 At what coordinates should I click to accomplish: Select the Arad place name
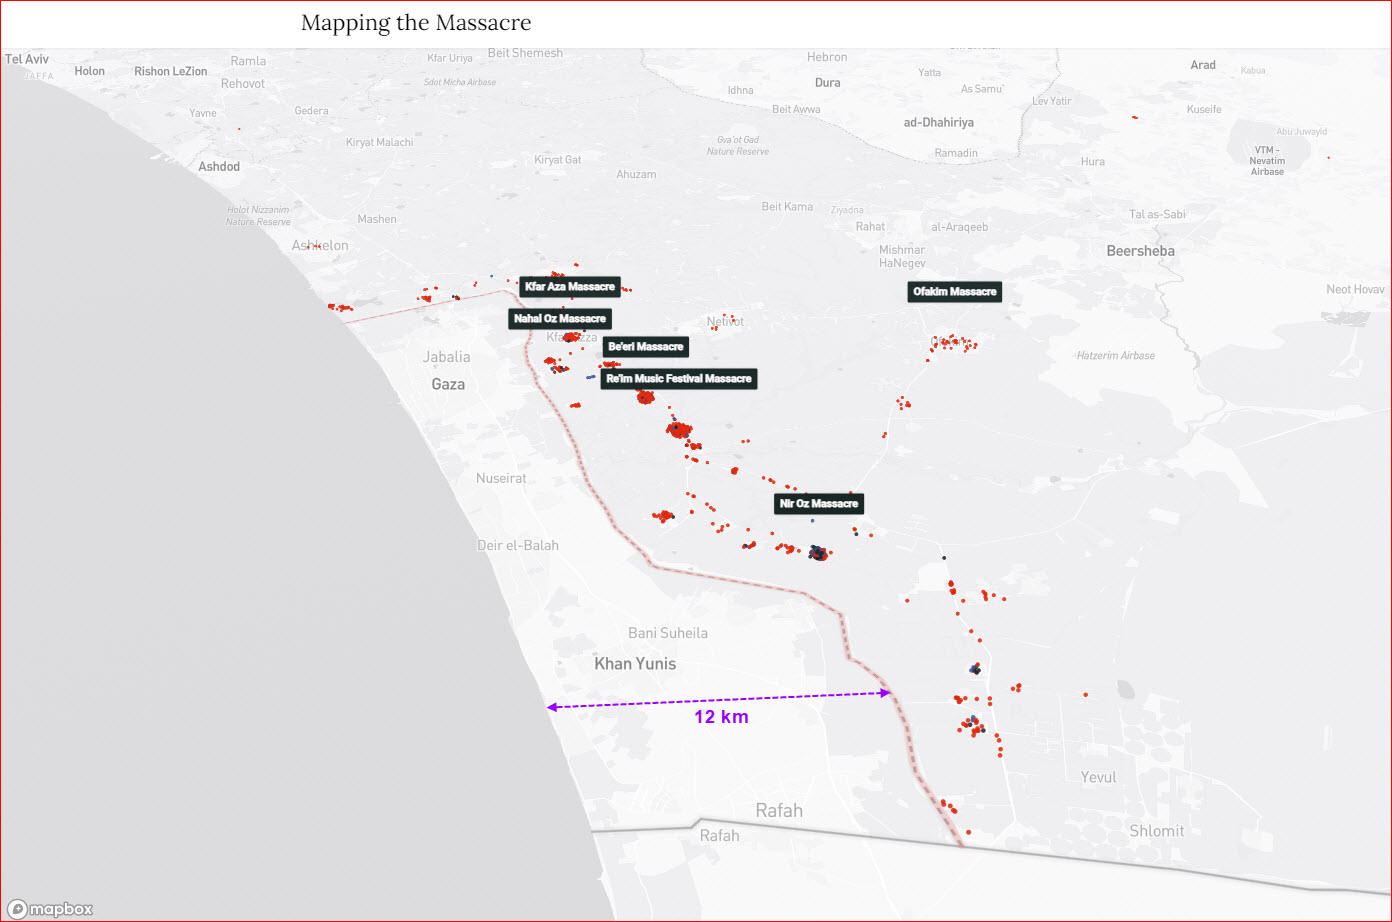point(1203,65)
